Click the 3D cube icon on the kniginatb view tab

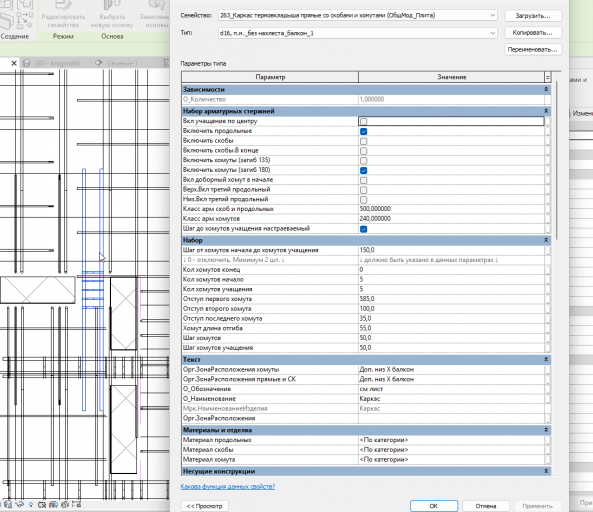[x=26, y=63]
